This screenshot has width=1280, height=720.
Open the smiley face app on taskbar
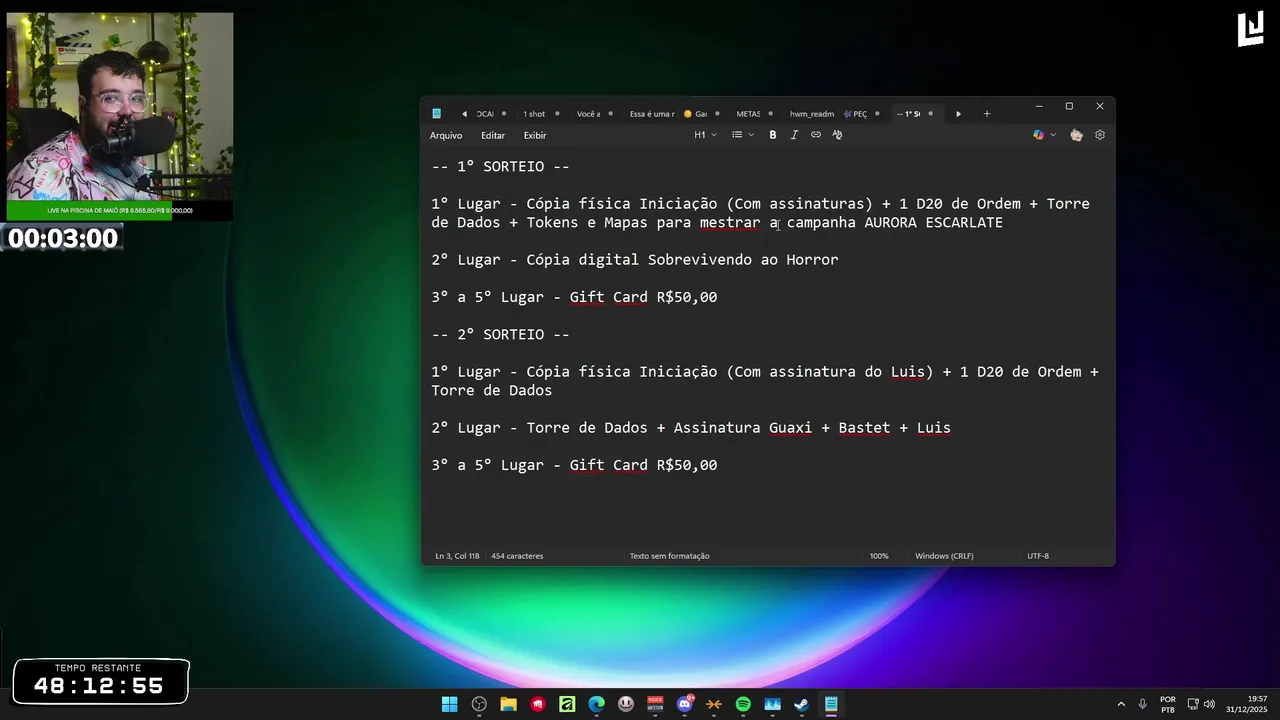tap(626, 704)
